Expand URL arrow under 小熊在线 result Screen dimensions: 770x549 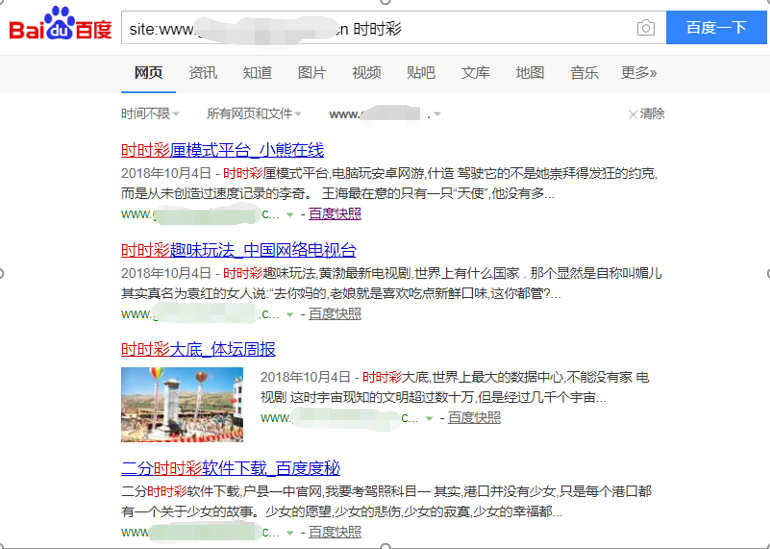290,215
